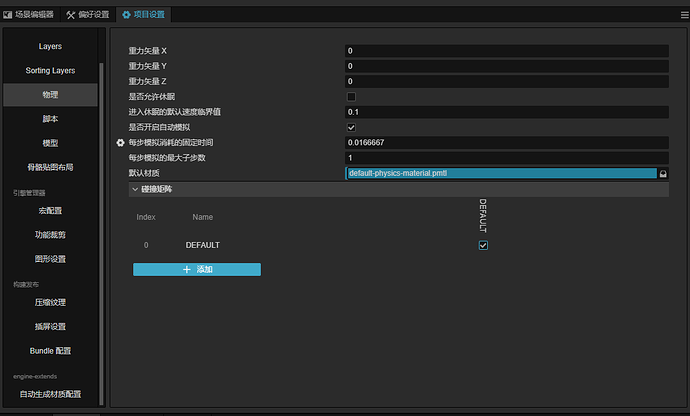The height and width of the screenshot is (416, 690).
Task: Switch to the 偏好设置 tab
Action: coord(88,15)
